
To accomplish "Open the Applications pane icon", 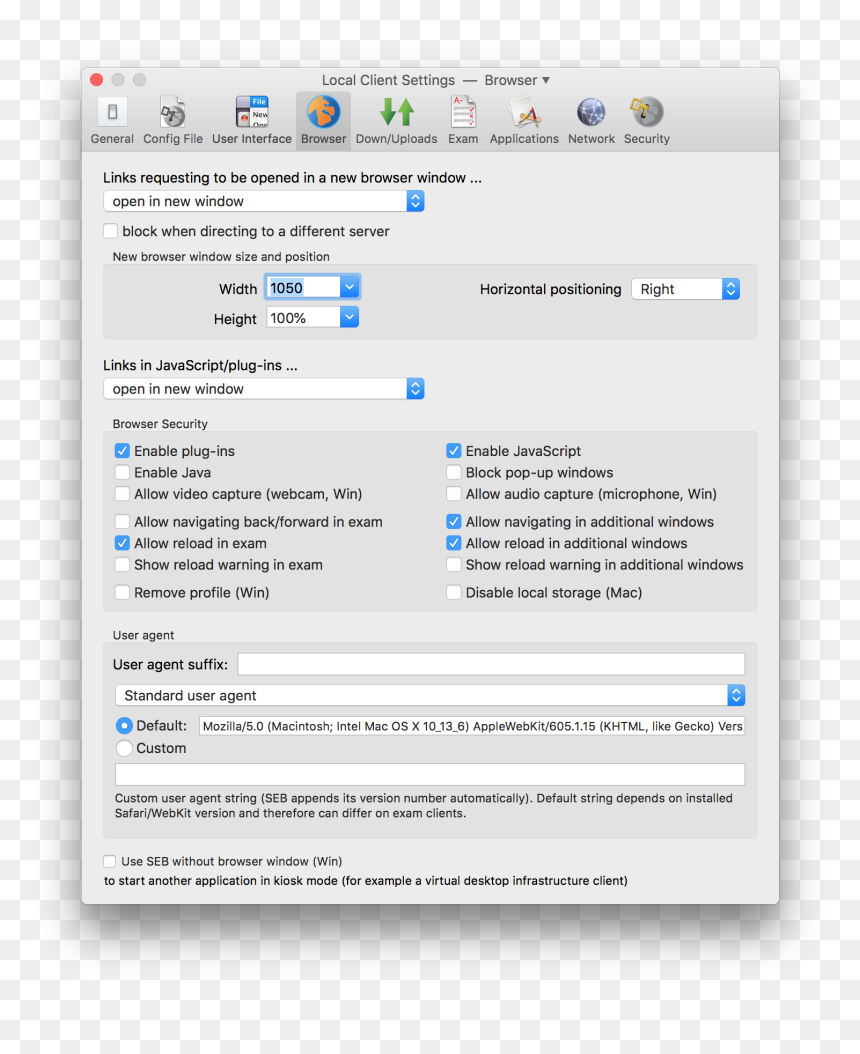I will (x=524, y=112).
